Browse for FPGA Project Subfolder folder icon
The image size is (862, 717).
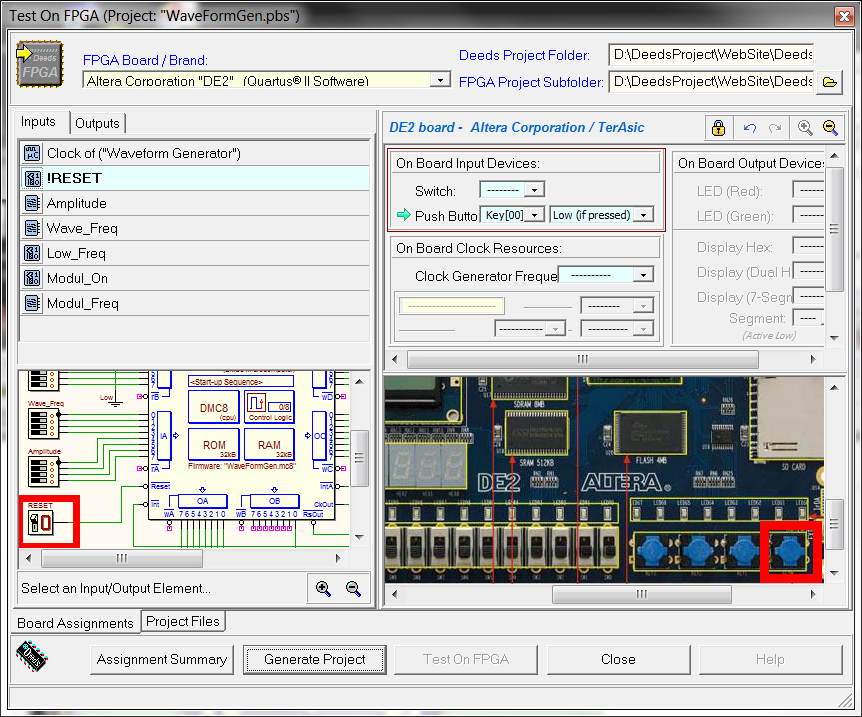coord(830,82)
